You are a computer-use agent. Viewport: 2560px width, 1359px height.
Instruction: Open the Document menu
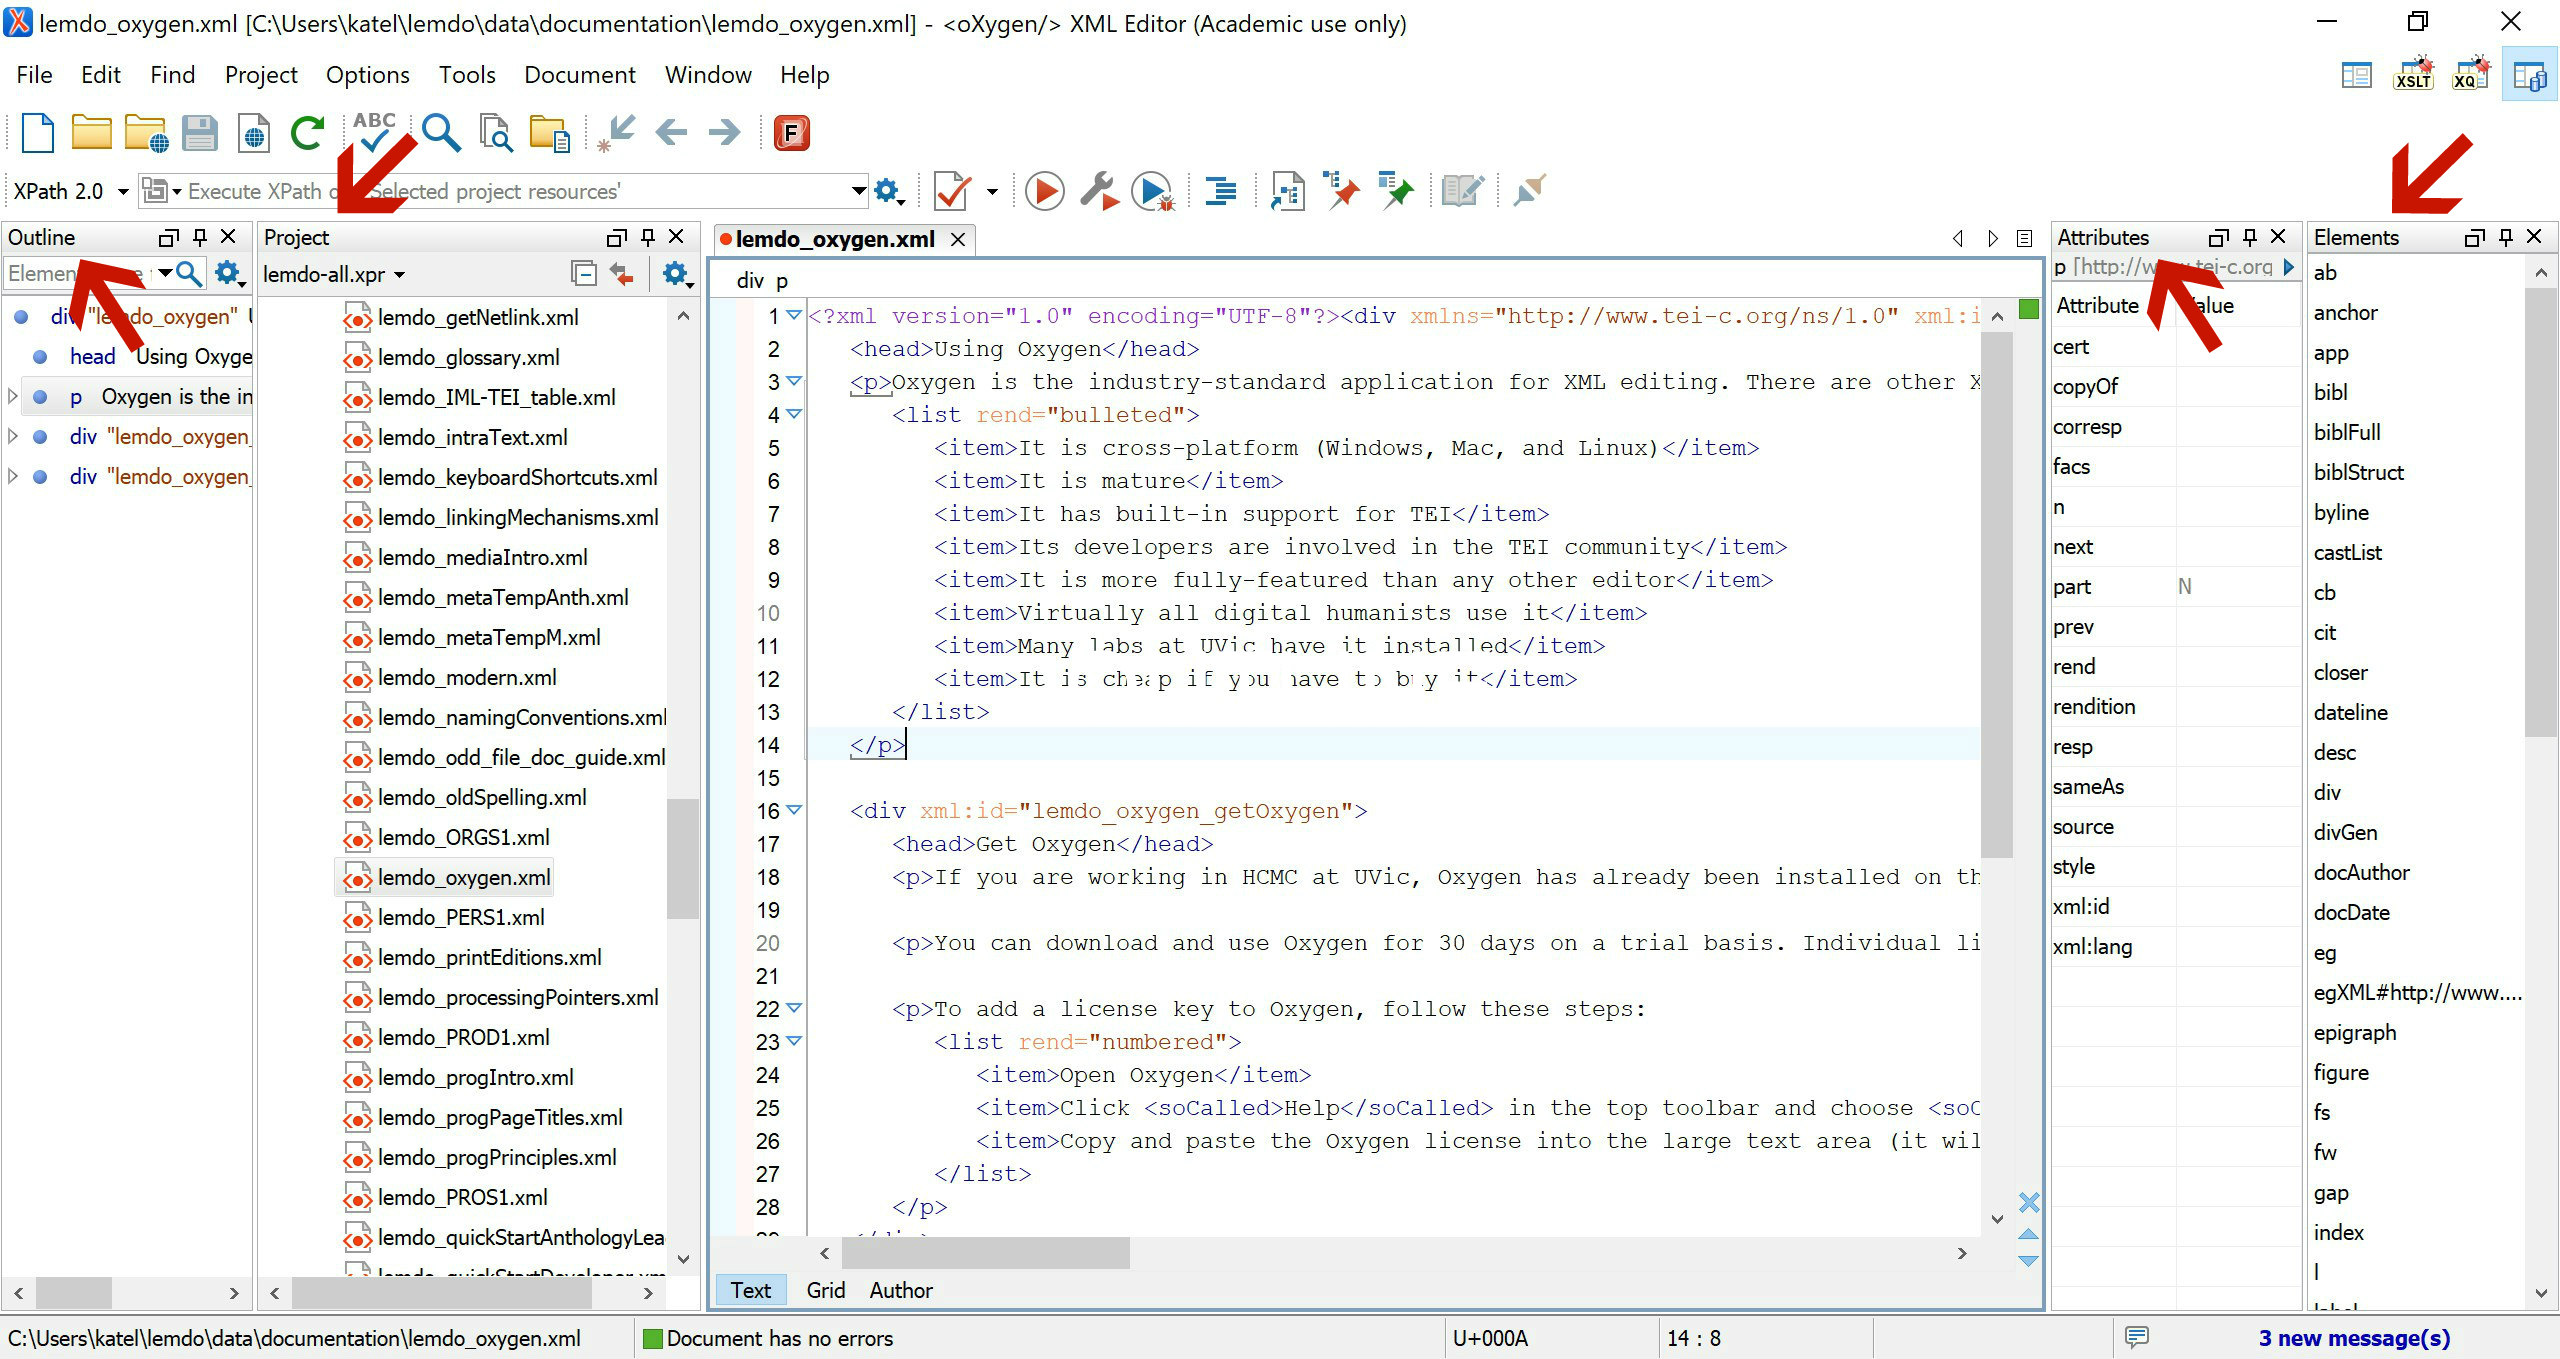[579, 75]
